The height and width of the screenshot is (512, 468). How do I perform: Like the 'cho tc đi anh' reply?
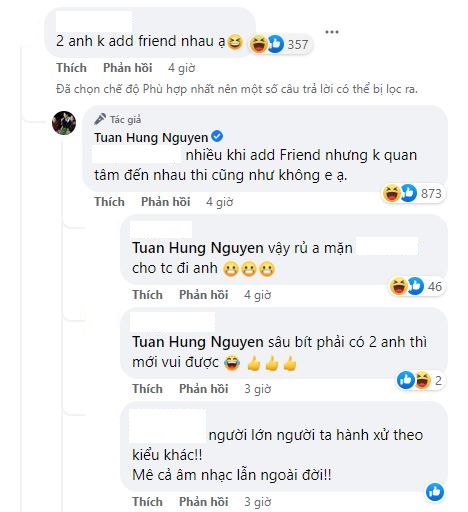[x=147, y=295]
